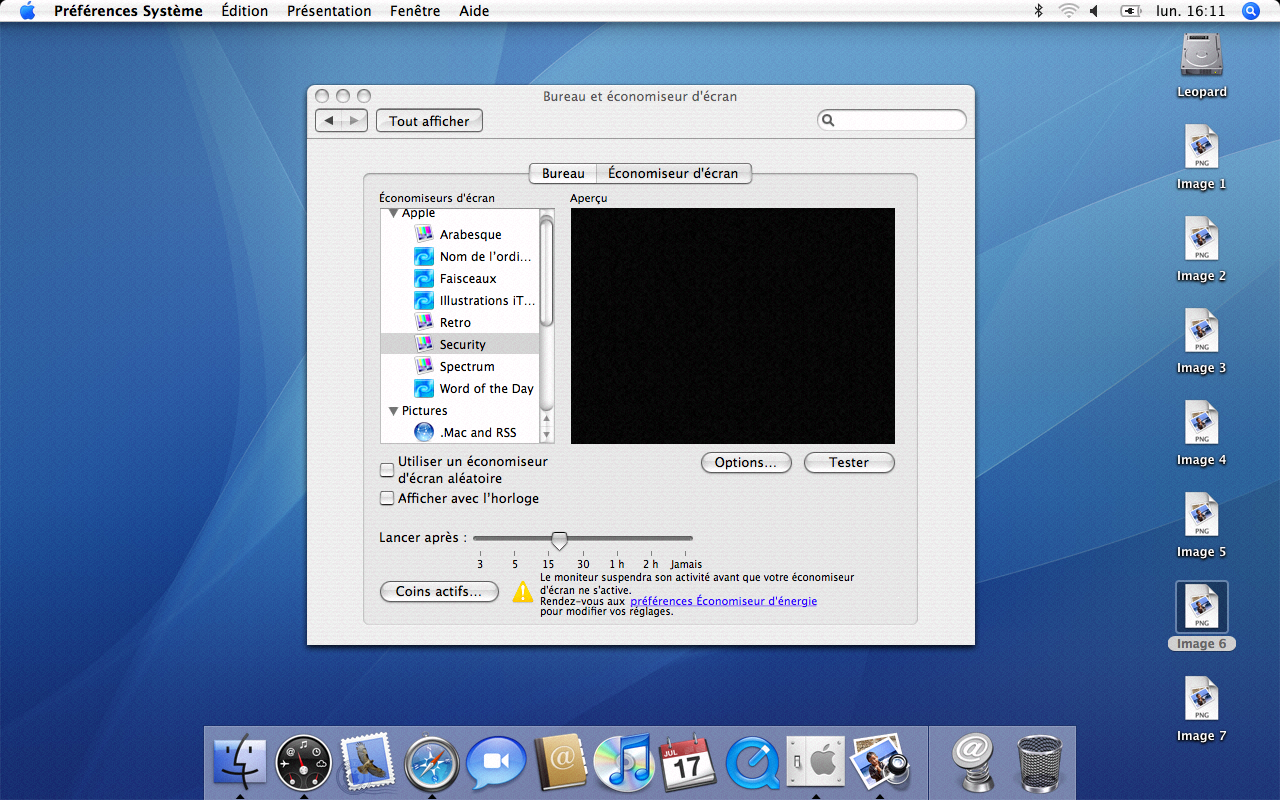
Task: Enable Utiliser un économiseur d'écran aléatoire
Action: tap(387, 469)
